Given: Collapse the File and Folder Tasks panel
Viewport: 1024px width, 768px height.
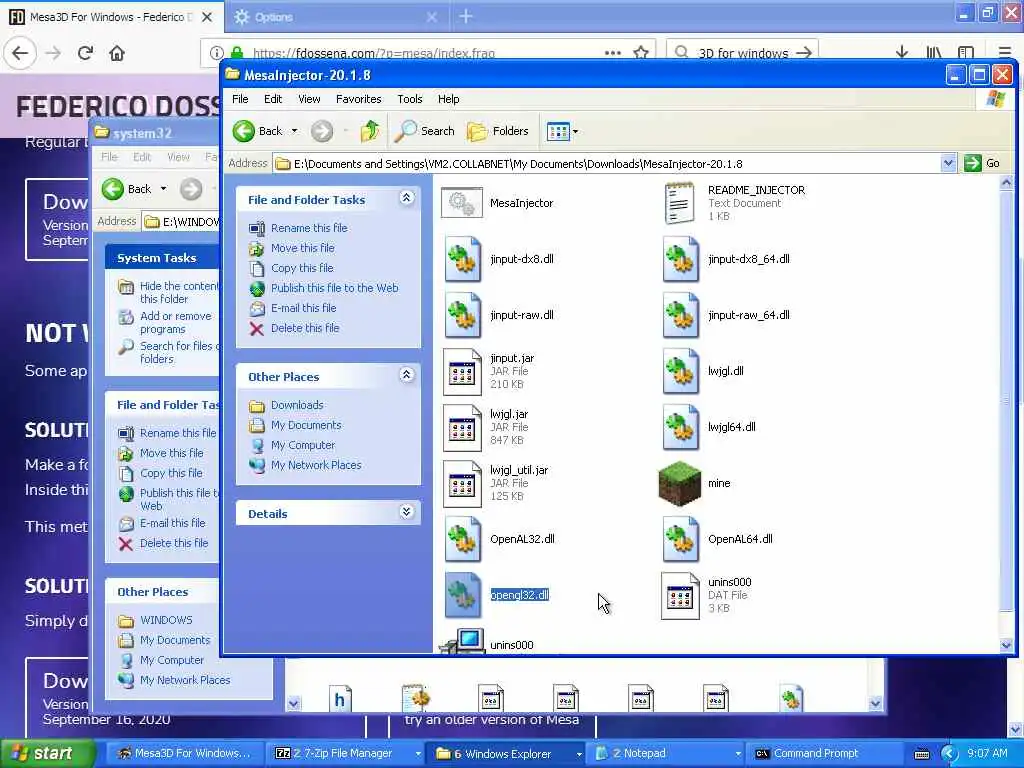Looking at the screenshot, I should point(406,198).
